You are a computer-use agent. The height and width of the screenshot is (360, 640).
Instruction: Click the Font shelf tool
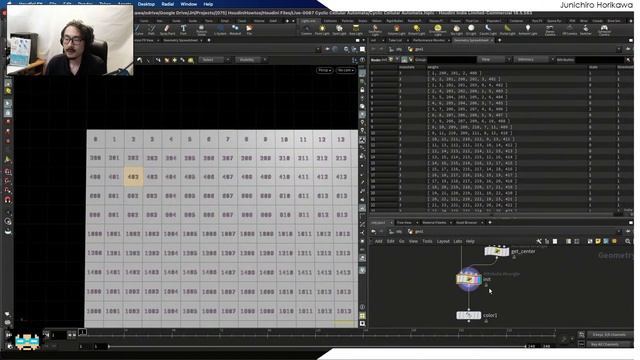coord(183,29)
